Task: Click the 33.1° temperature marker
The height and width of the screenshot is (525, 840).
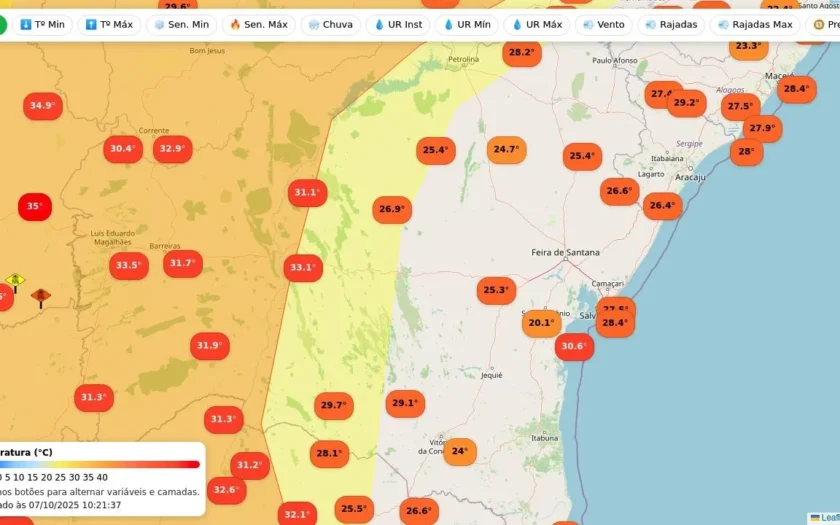Action: [303, 267]
